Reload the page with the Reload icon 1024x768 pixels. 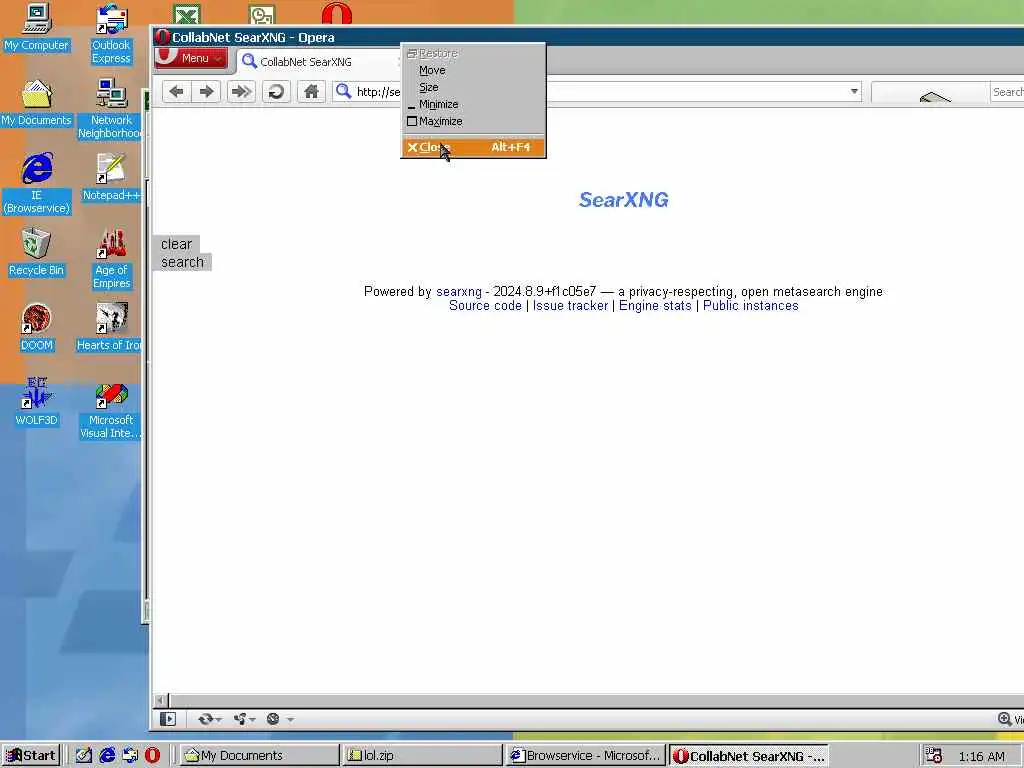(276, 91)
